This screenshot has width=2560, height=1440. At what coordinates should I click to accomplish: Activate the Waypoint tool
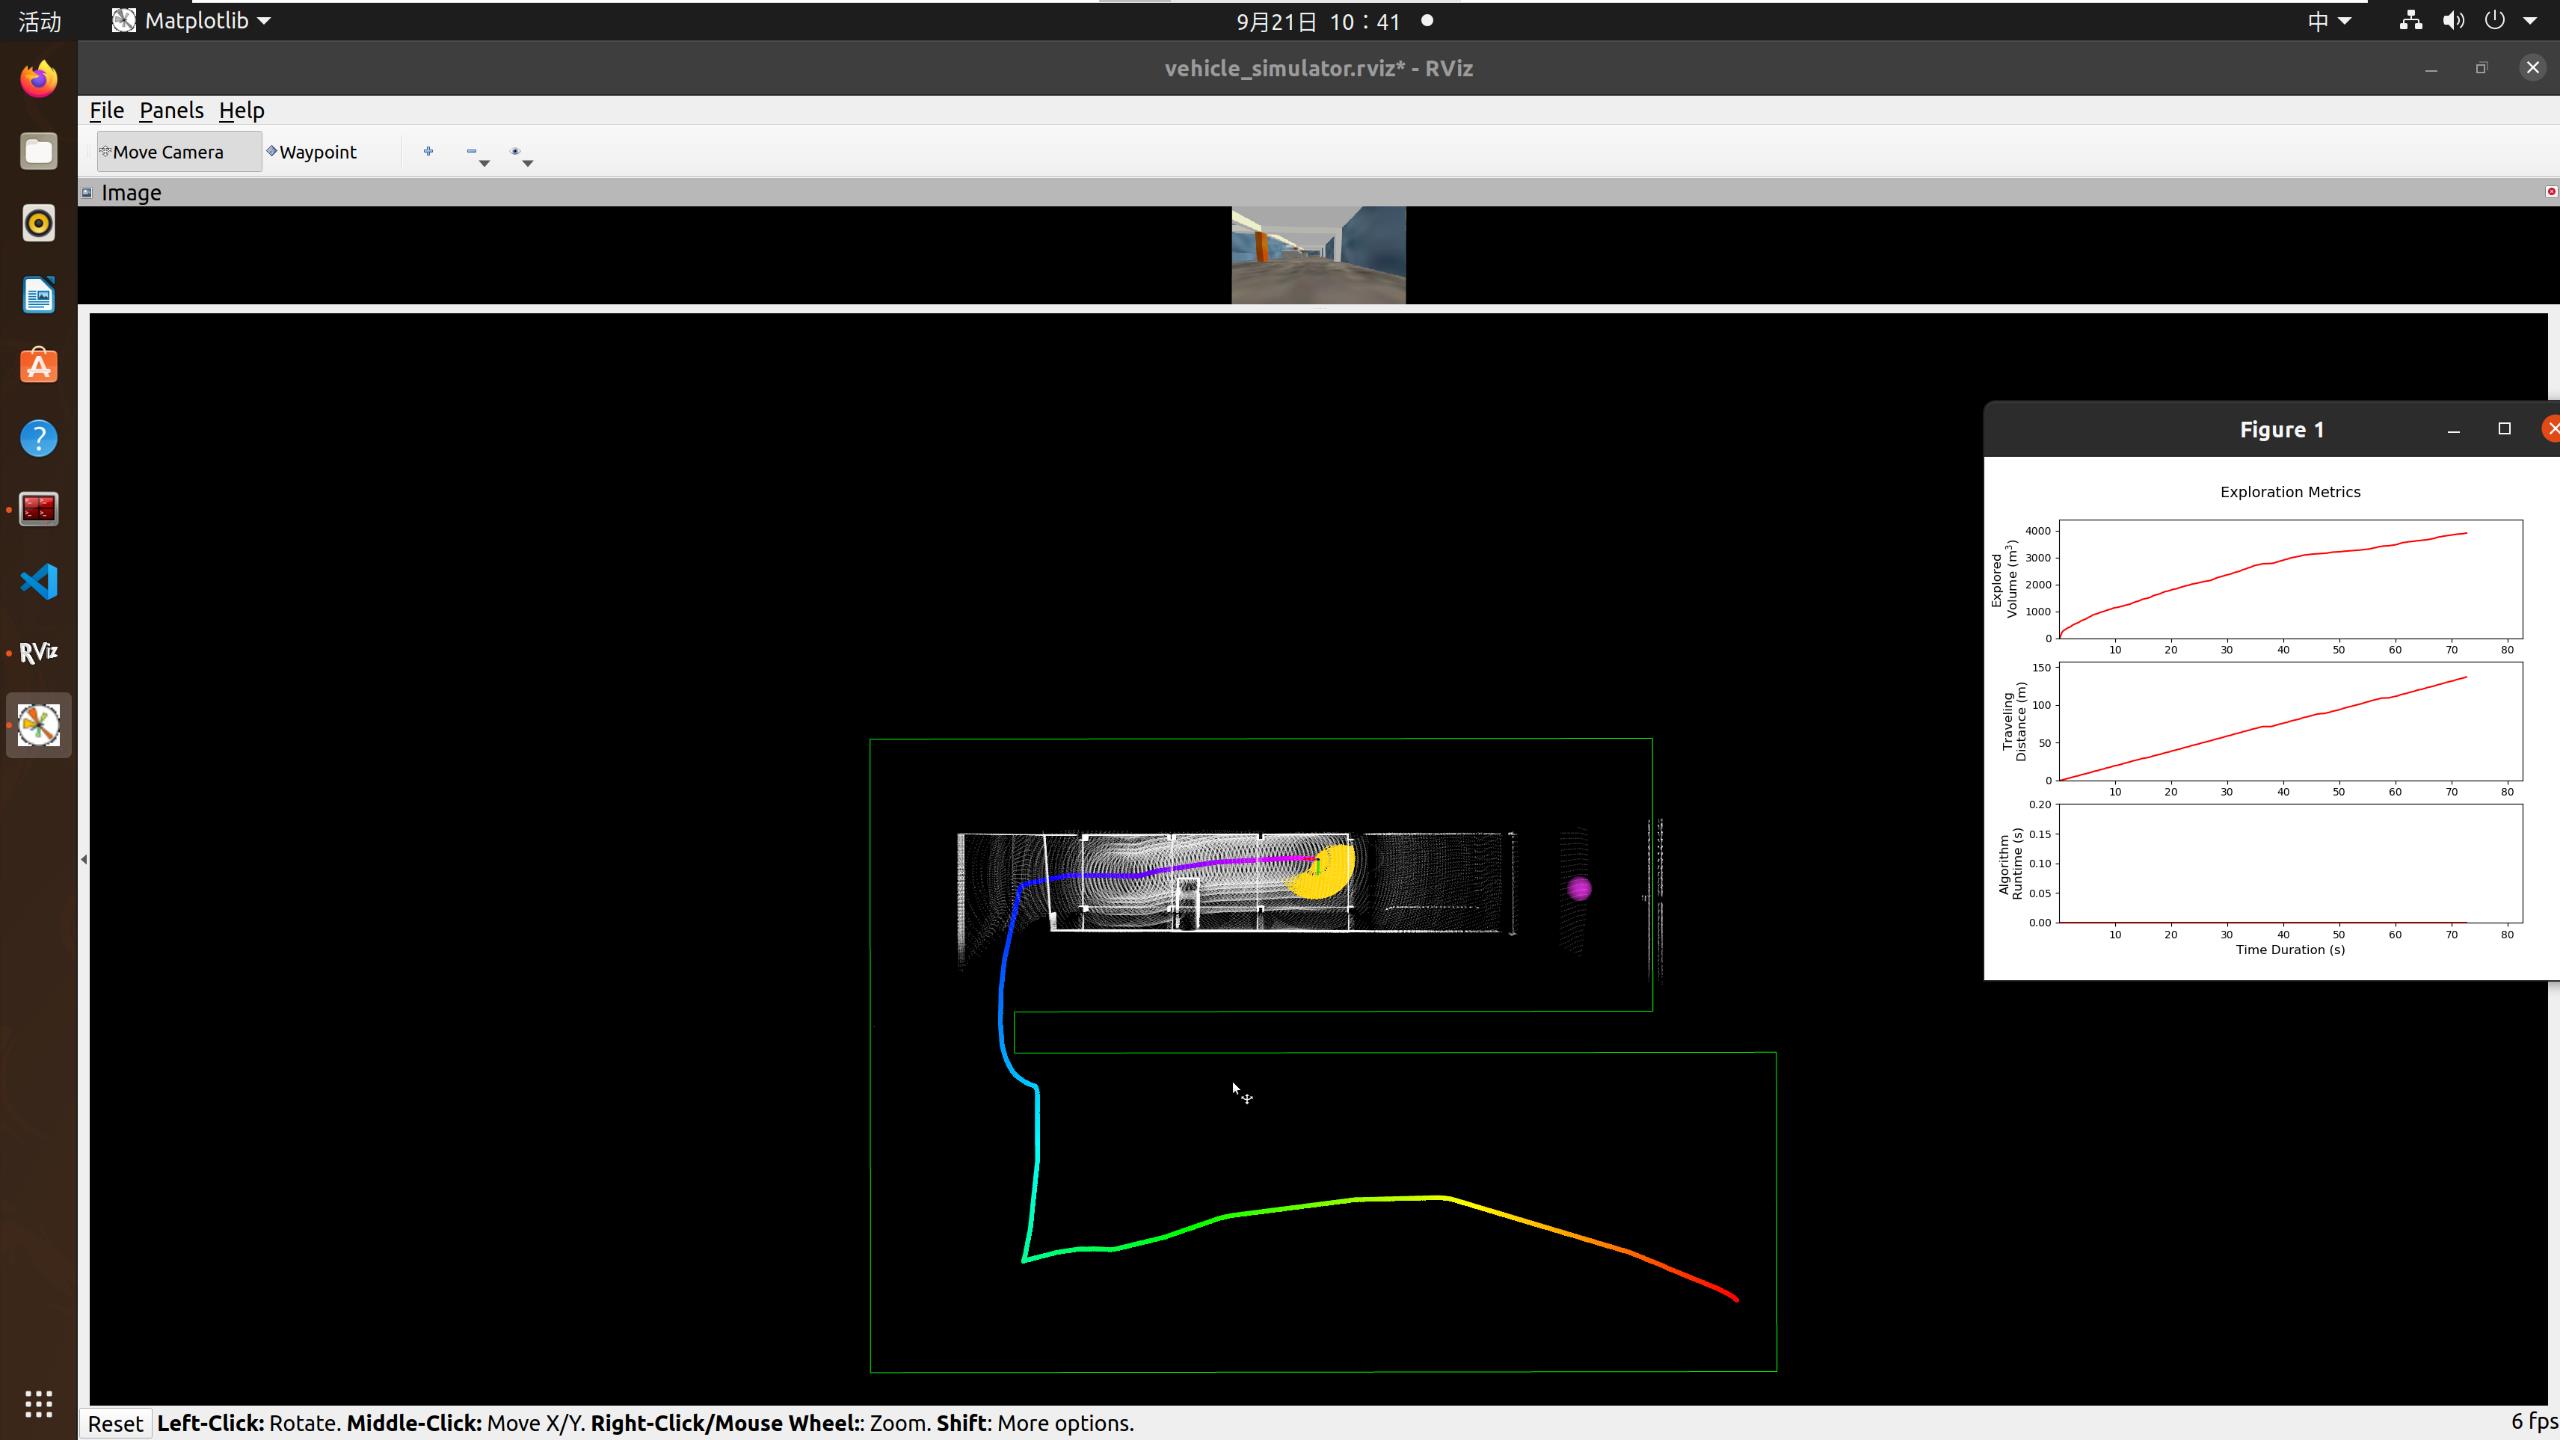coord(313,152)
